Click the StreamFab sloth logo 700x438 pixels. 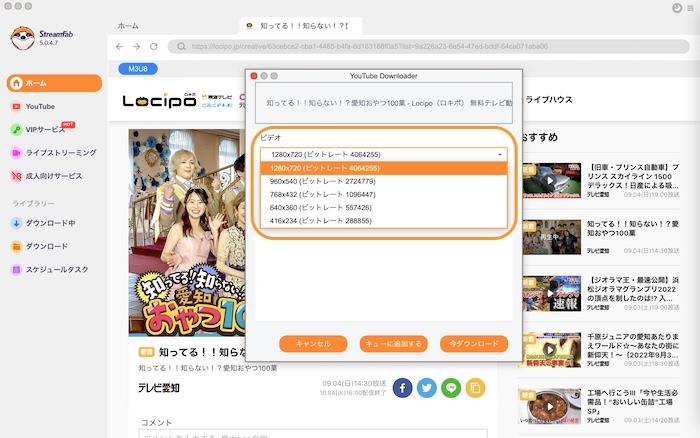tap(22, 38)
